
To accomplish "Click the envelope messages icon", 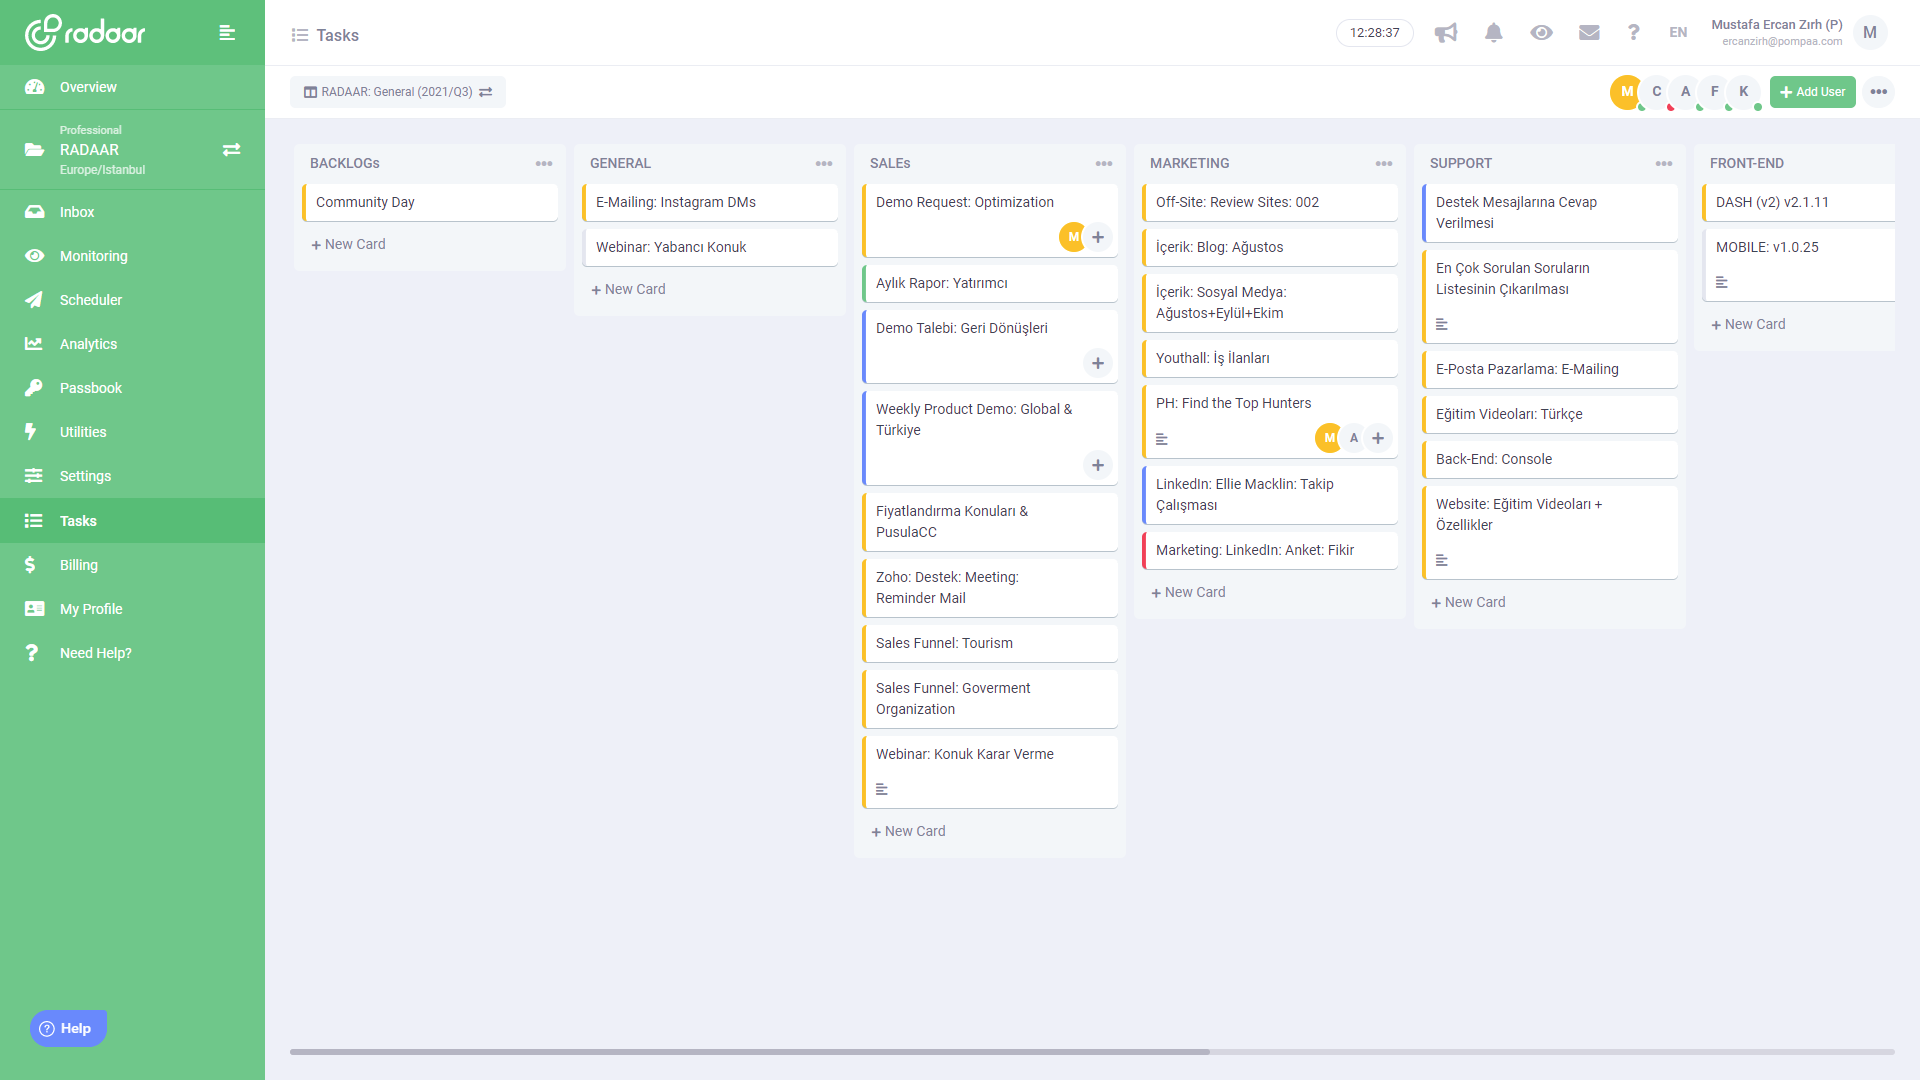I will tap(1589, 33).
